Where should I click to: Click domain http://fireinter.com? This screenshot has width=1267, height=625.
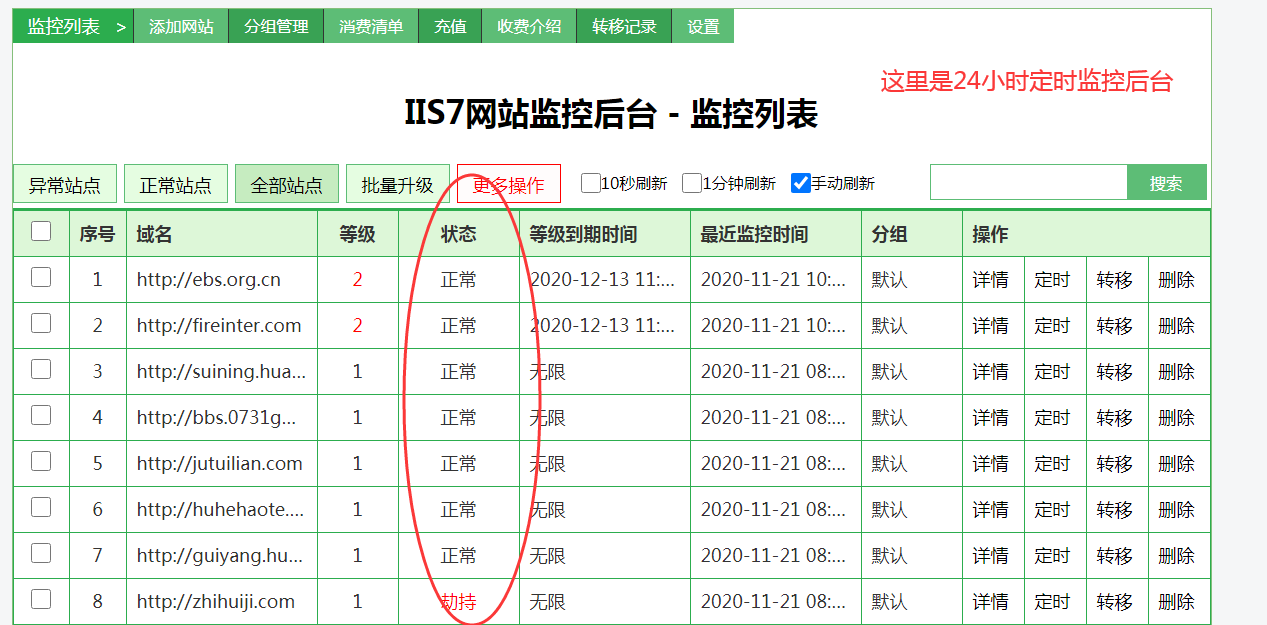coord(219,326)
